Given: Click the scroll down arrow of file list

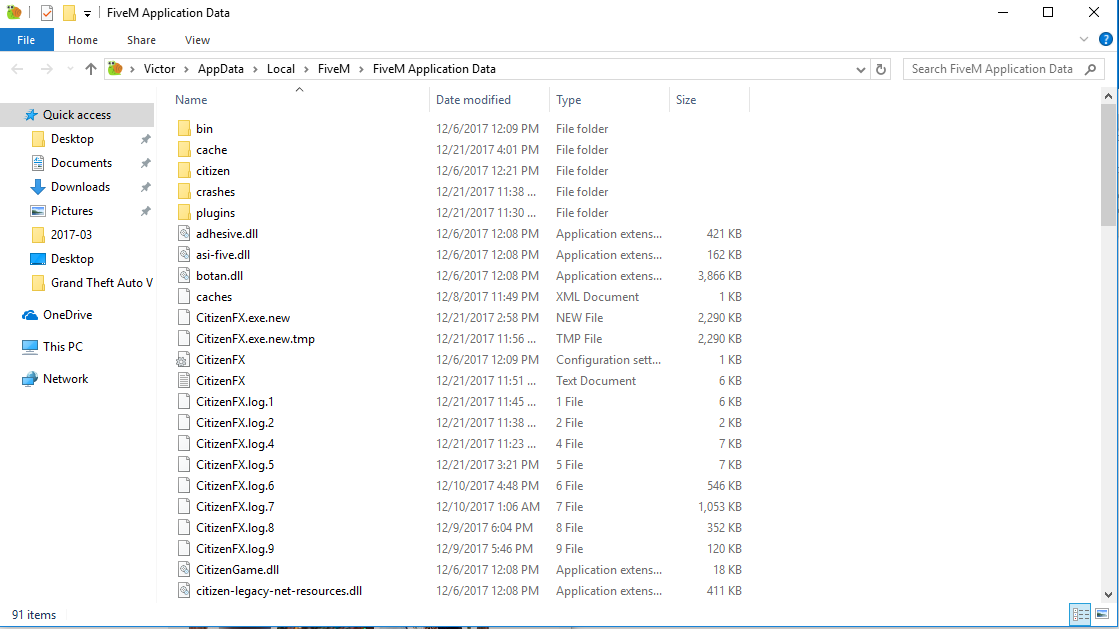Looking at the screenshot, I should click(1108, 595).
